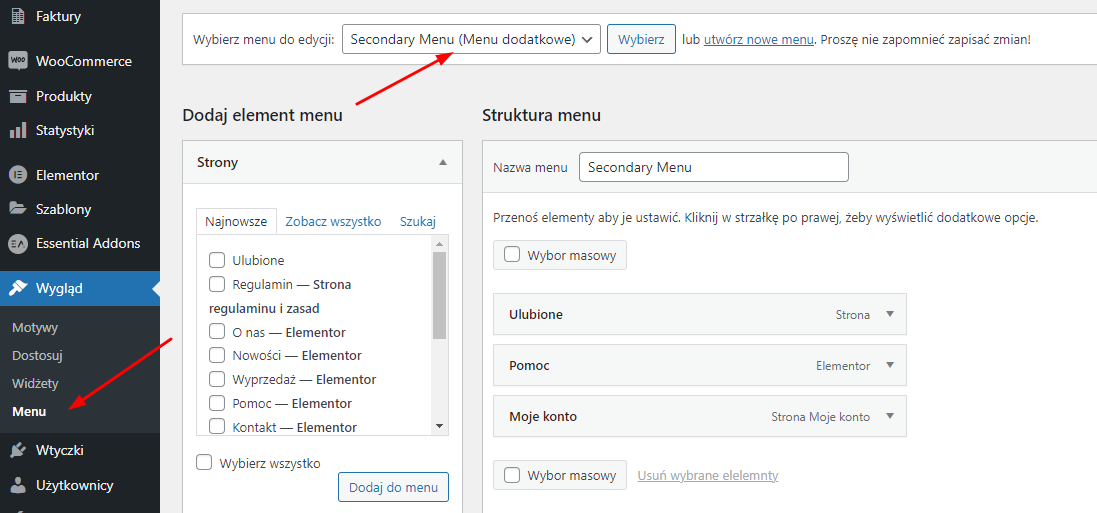Screen dimensions: 1097x513
Task: Switch to the Zobacz wszystko tab
Action: coord(333,221)
